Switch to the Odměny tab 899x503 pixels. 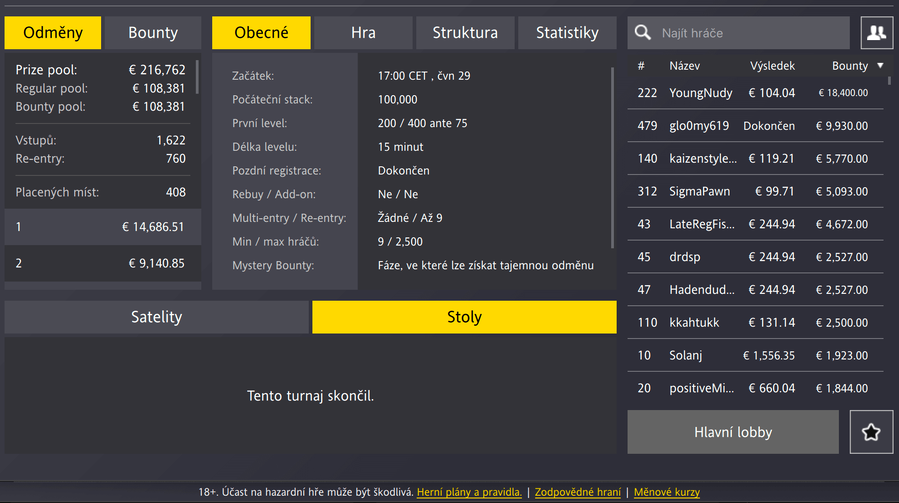[x=53, y=33]
